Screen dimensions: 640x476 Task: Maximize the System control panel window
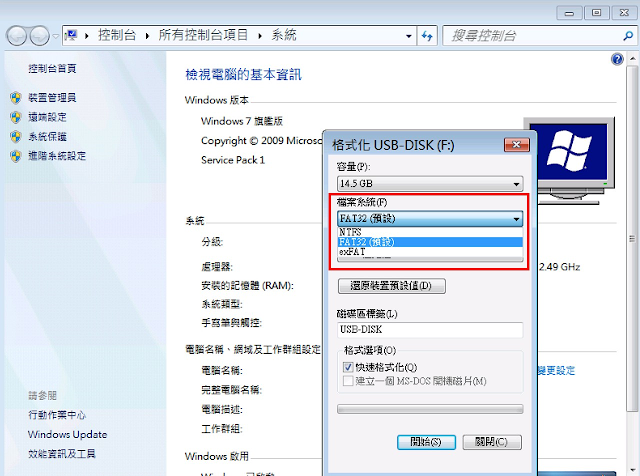click(596, 13)
